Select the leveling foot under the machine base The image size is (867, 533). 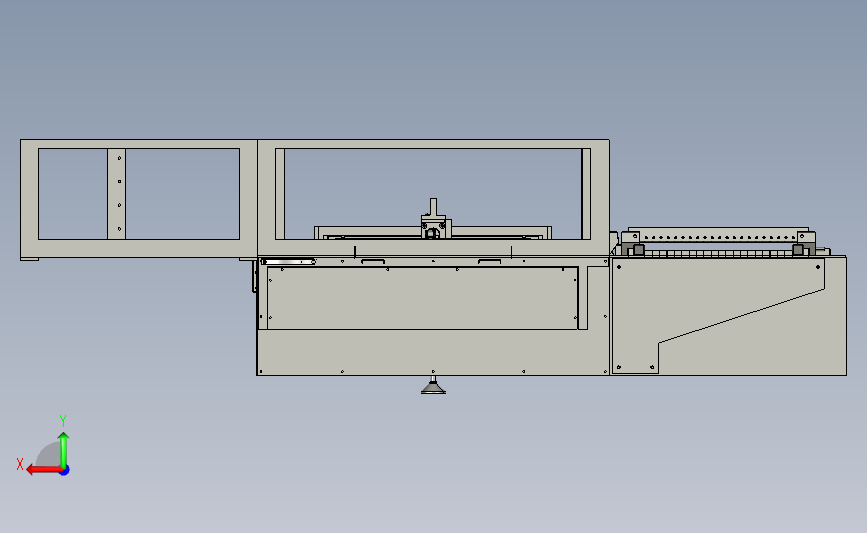point(434,386)
